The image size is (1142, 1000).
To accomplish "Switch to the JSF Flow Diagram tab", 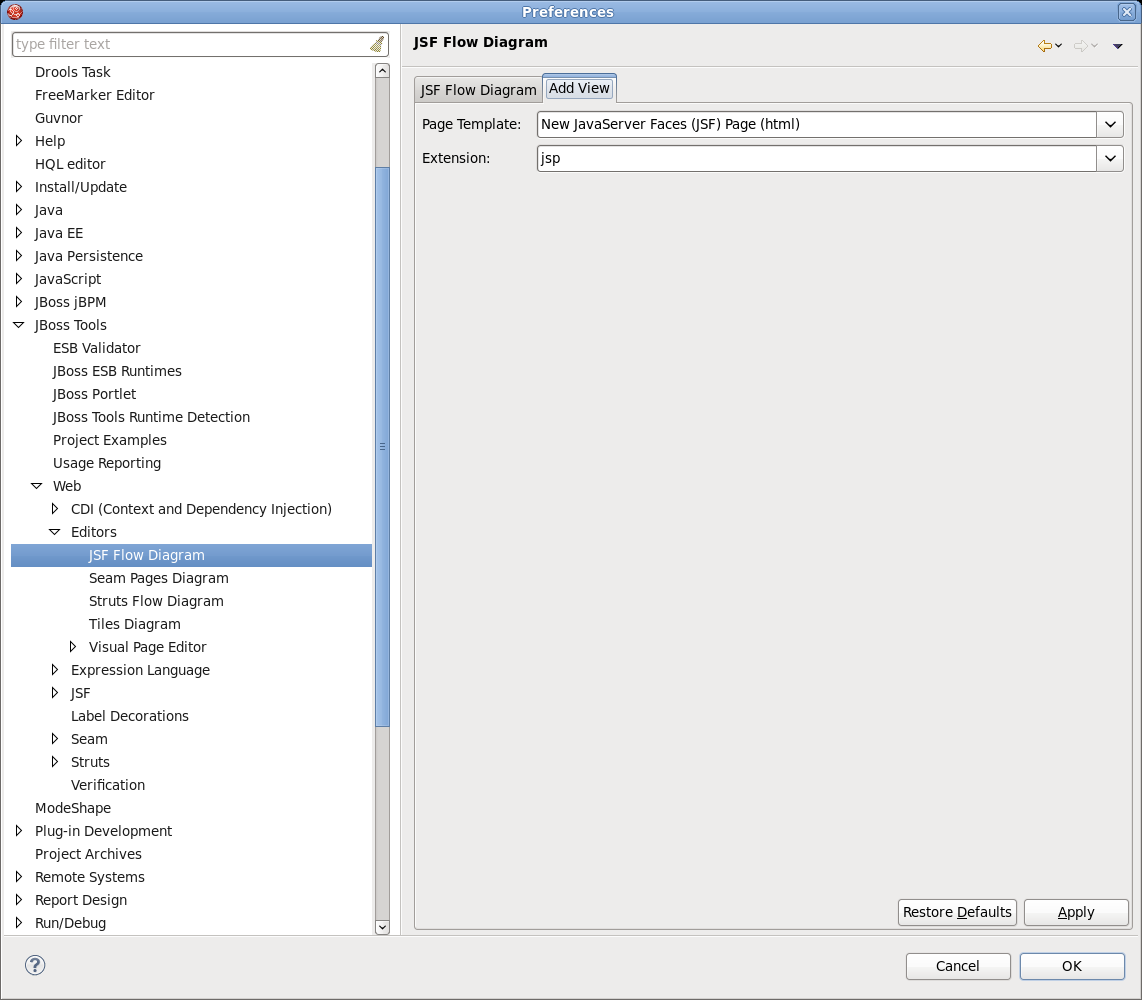I will pyautogui.click(x=478, y=90).
